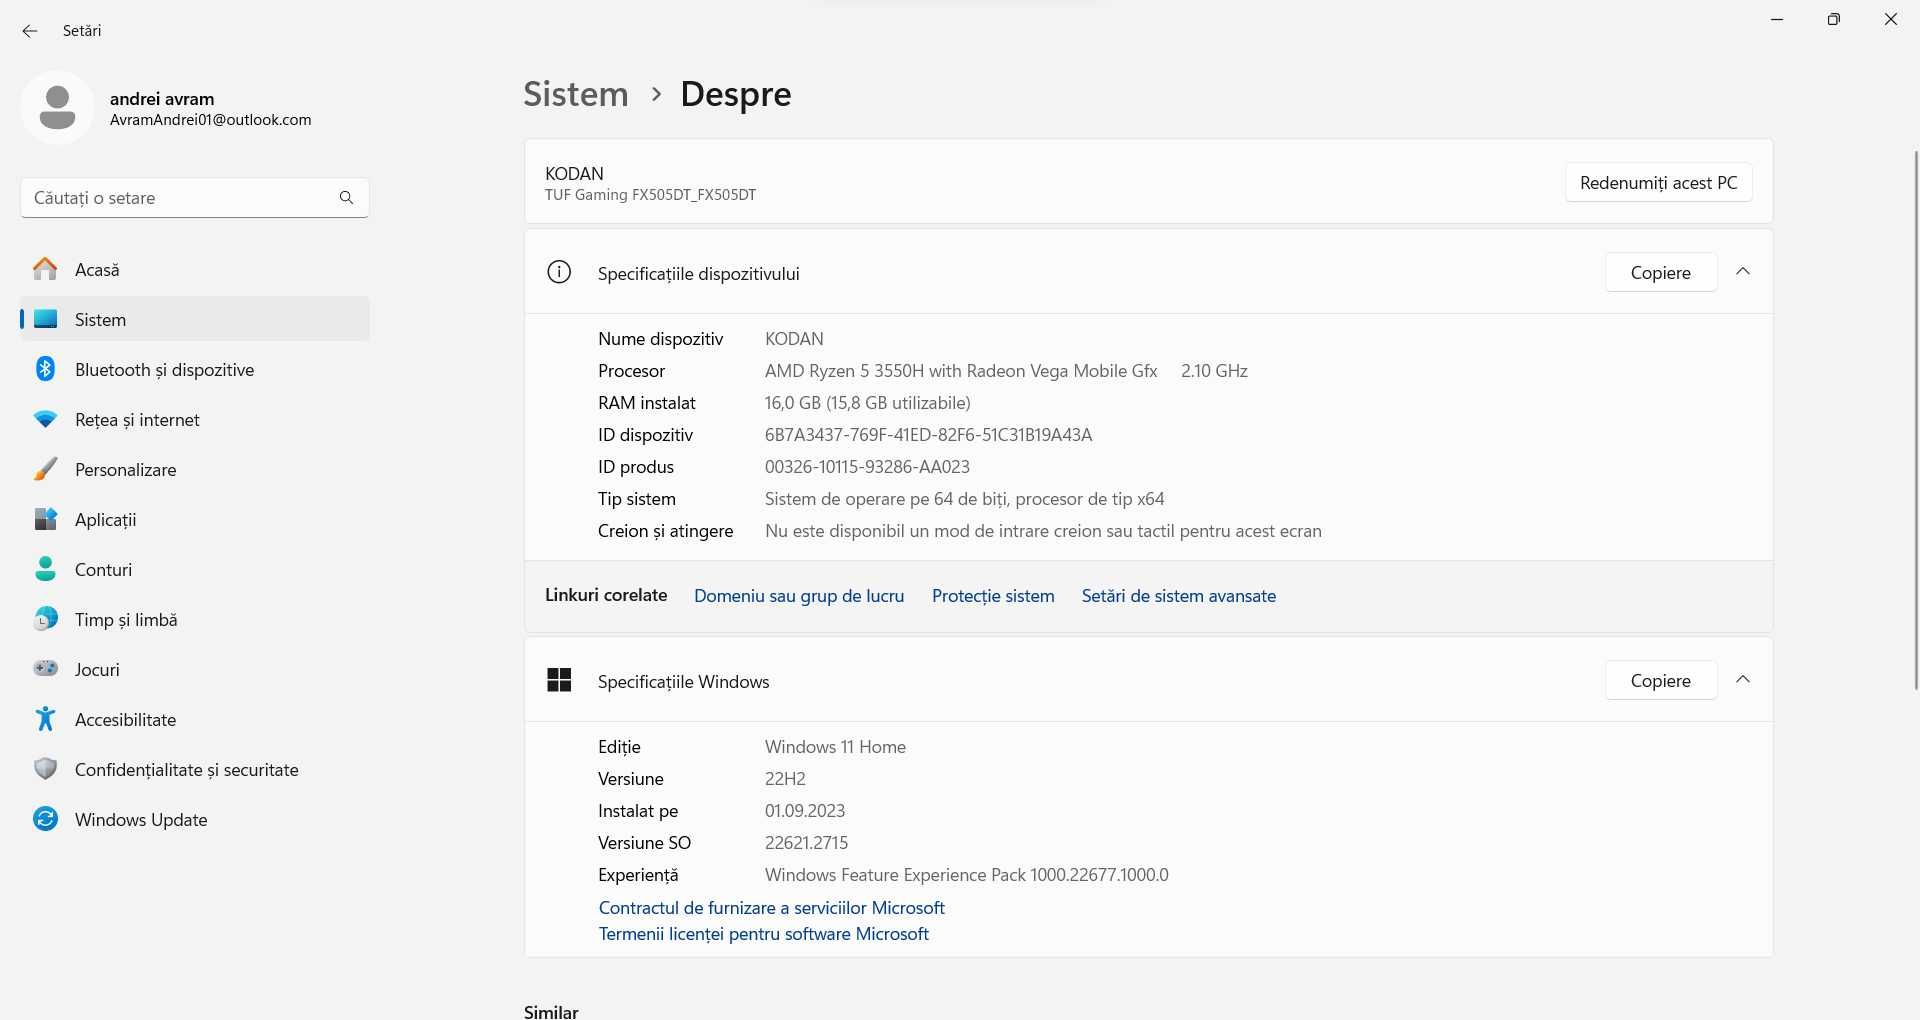Screen dimensions: 1920x1020
Task: Select the Nume dispozitiv value KODAN
Action: tap(794, 339)
